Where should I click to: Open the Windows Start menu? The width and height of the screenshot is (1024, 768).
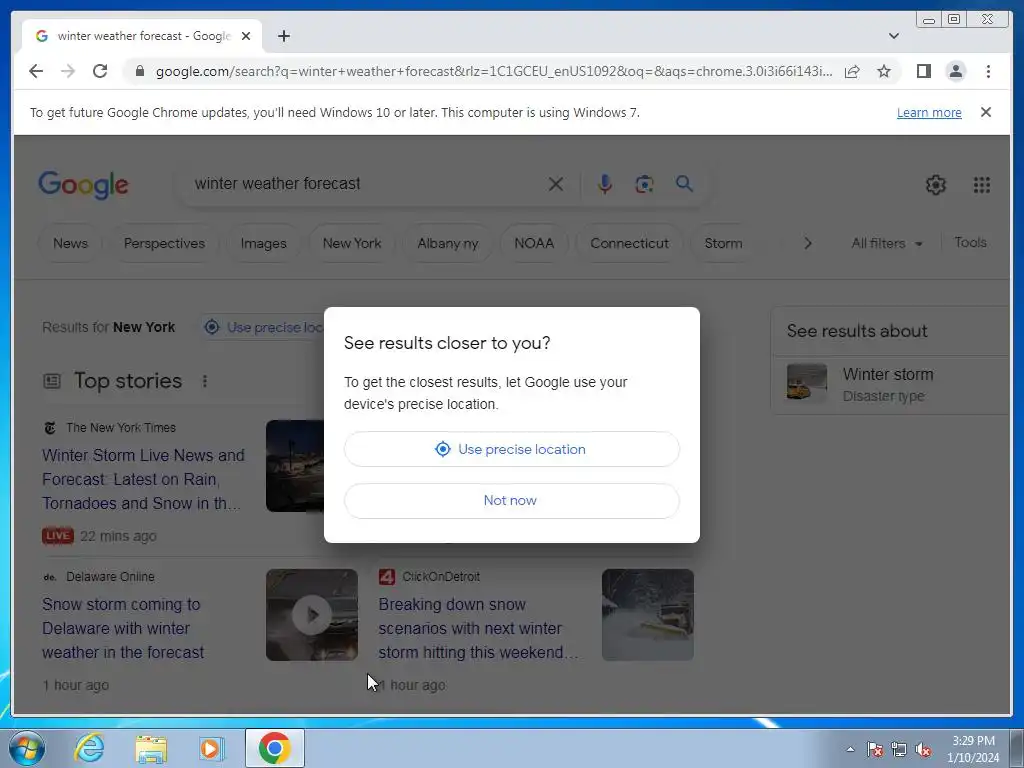(x=26, y=748)
